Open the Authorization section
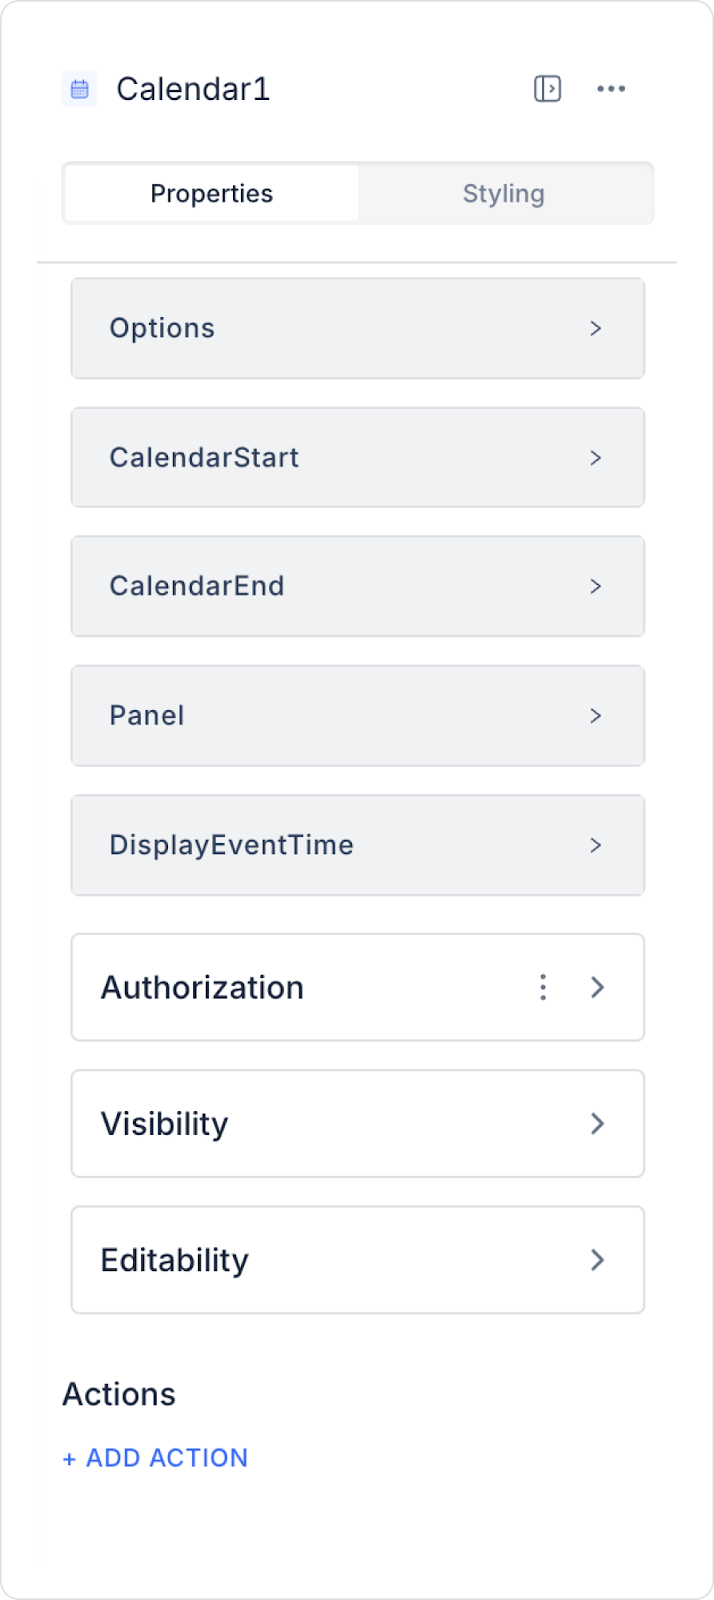 click(x=358, y=987)
